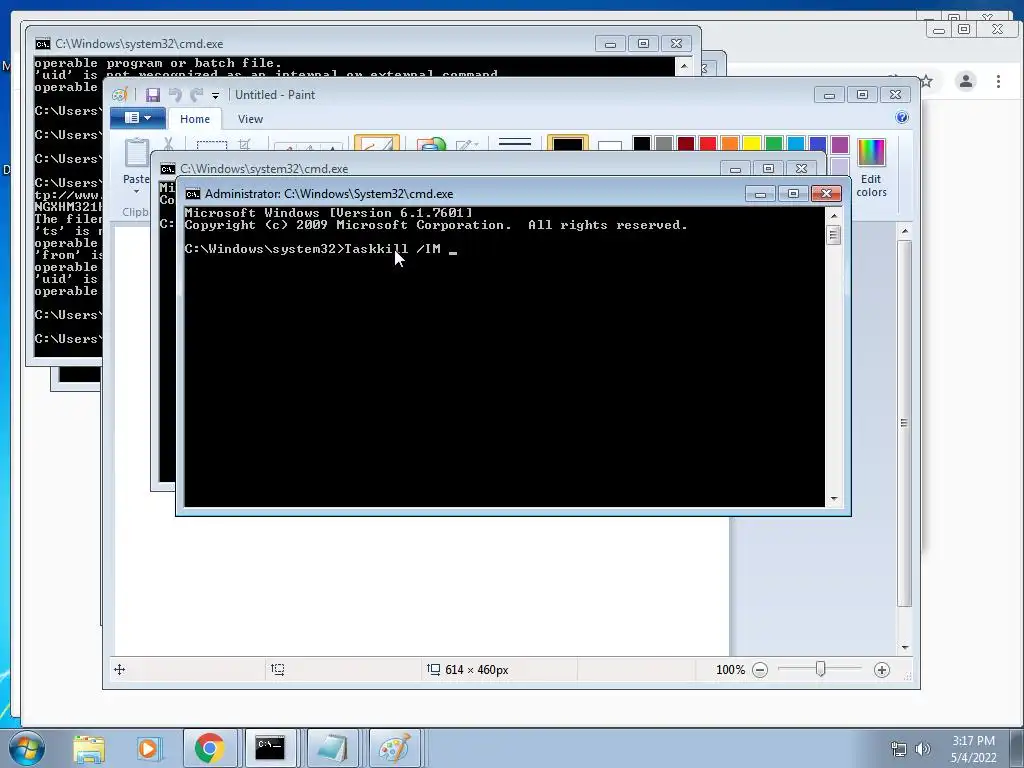Click scroll up arrow in back cmd window

tap(684, 66)
